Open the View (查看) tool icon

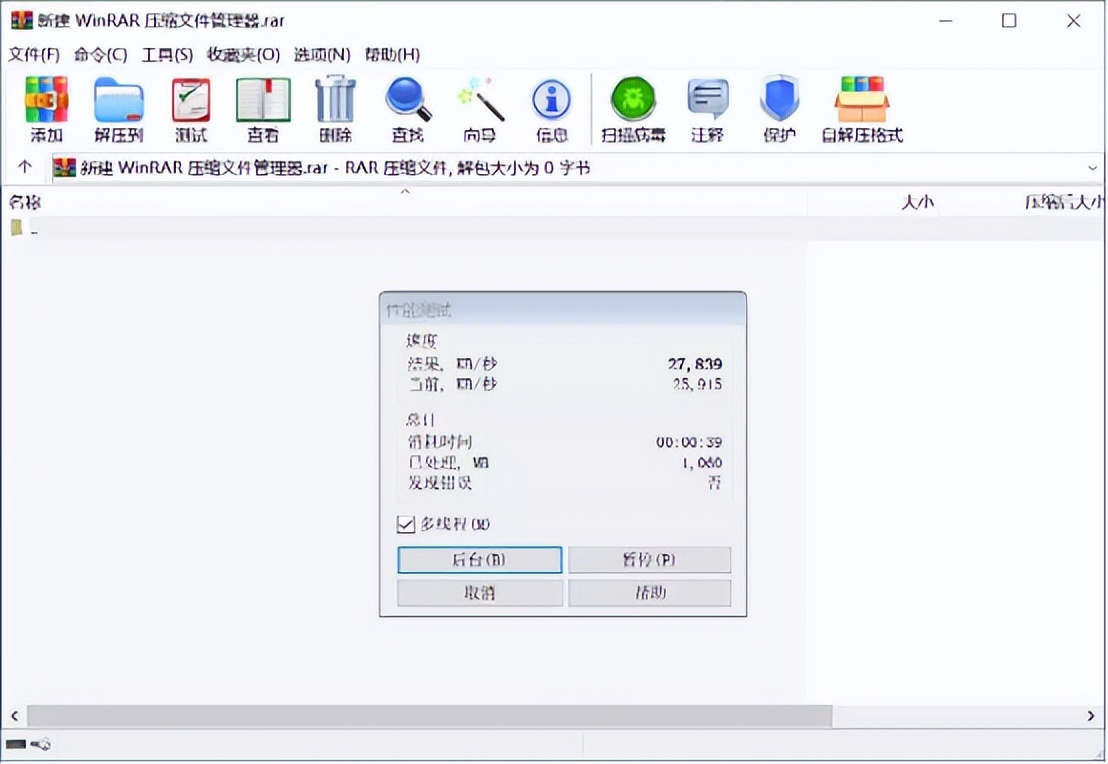pyautogui.click(x=262, y=100)
